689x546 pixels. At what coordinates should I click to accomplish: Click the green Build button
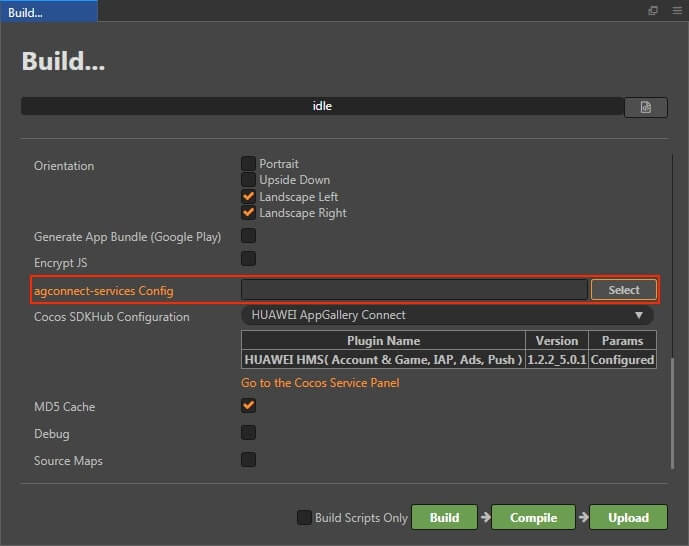coord(444,517)
